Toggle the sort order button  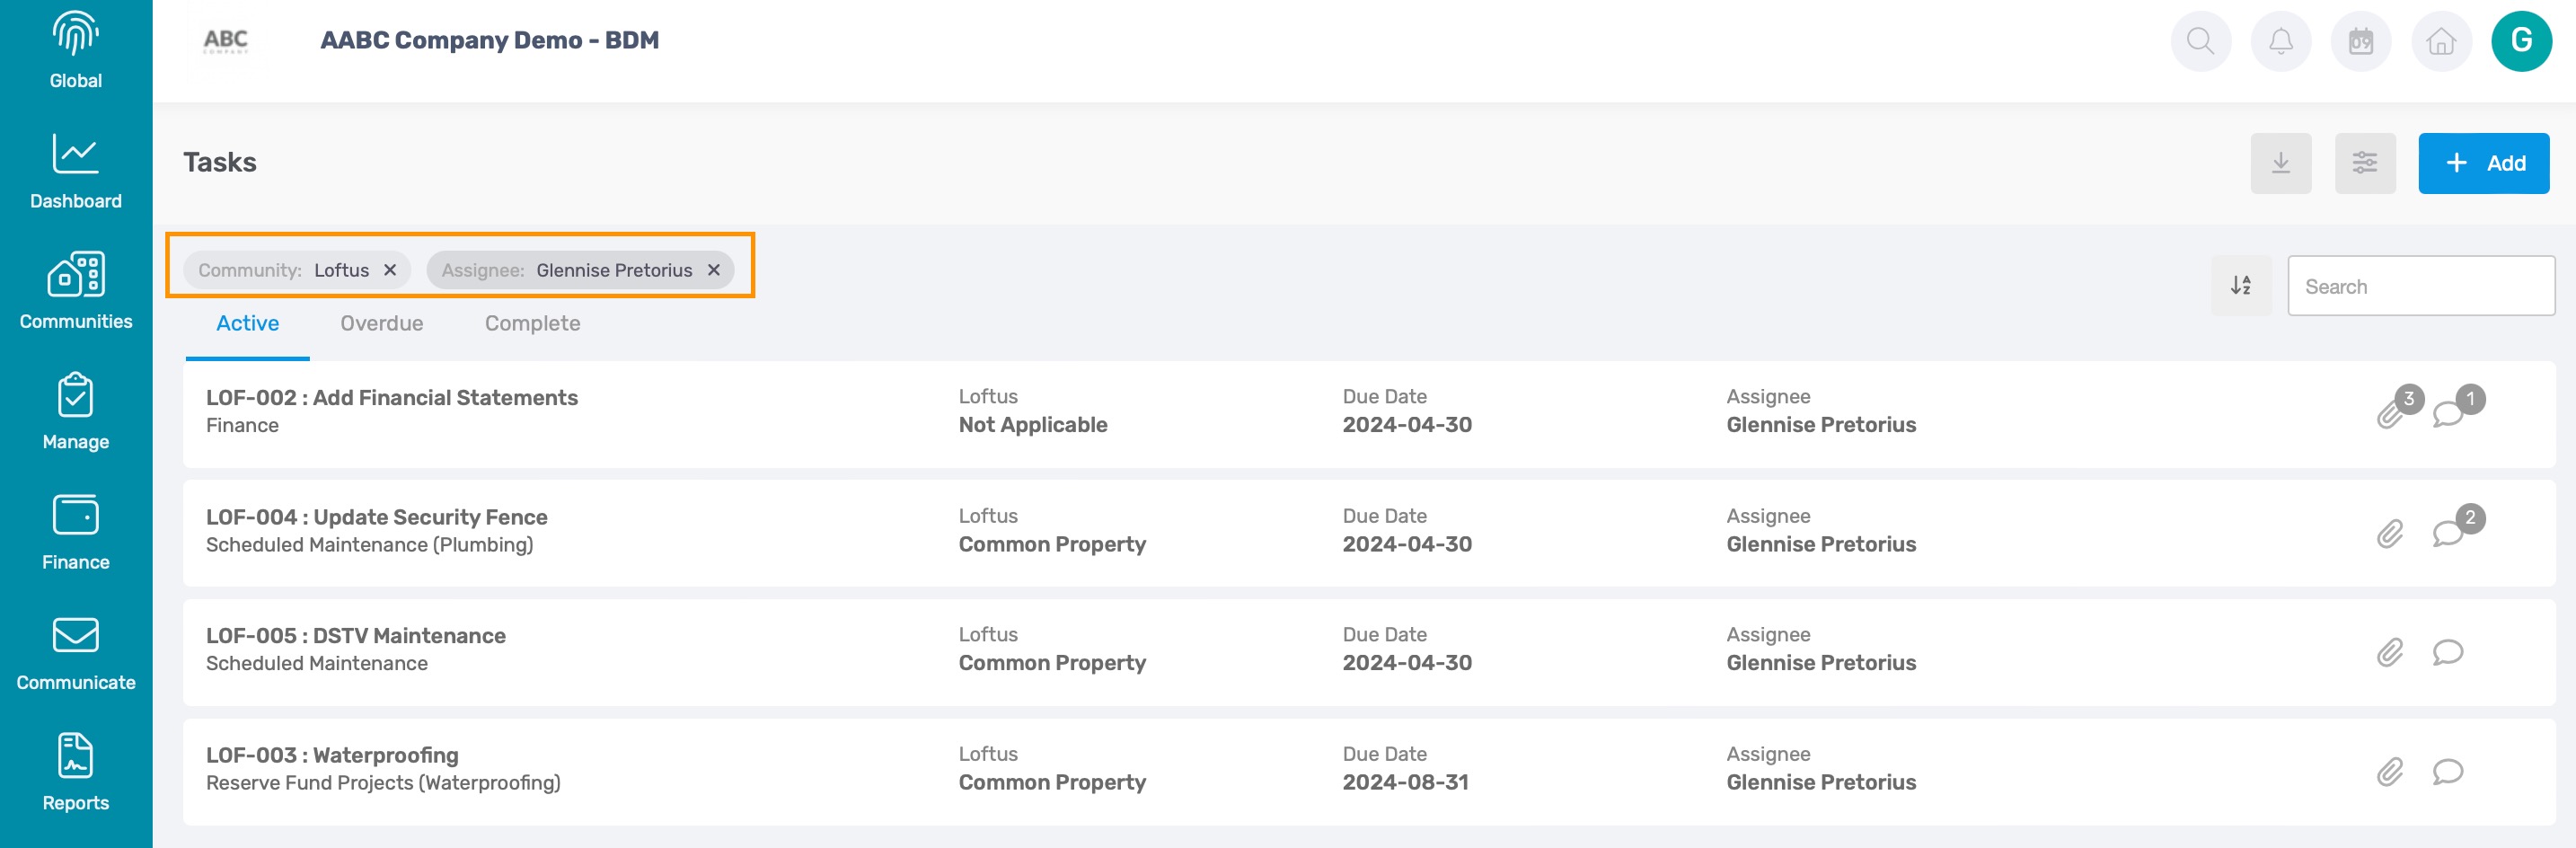[x=2241, y=286]
